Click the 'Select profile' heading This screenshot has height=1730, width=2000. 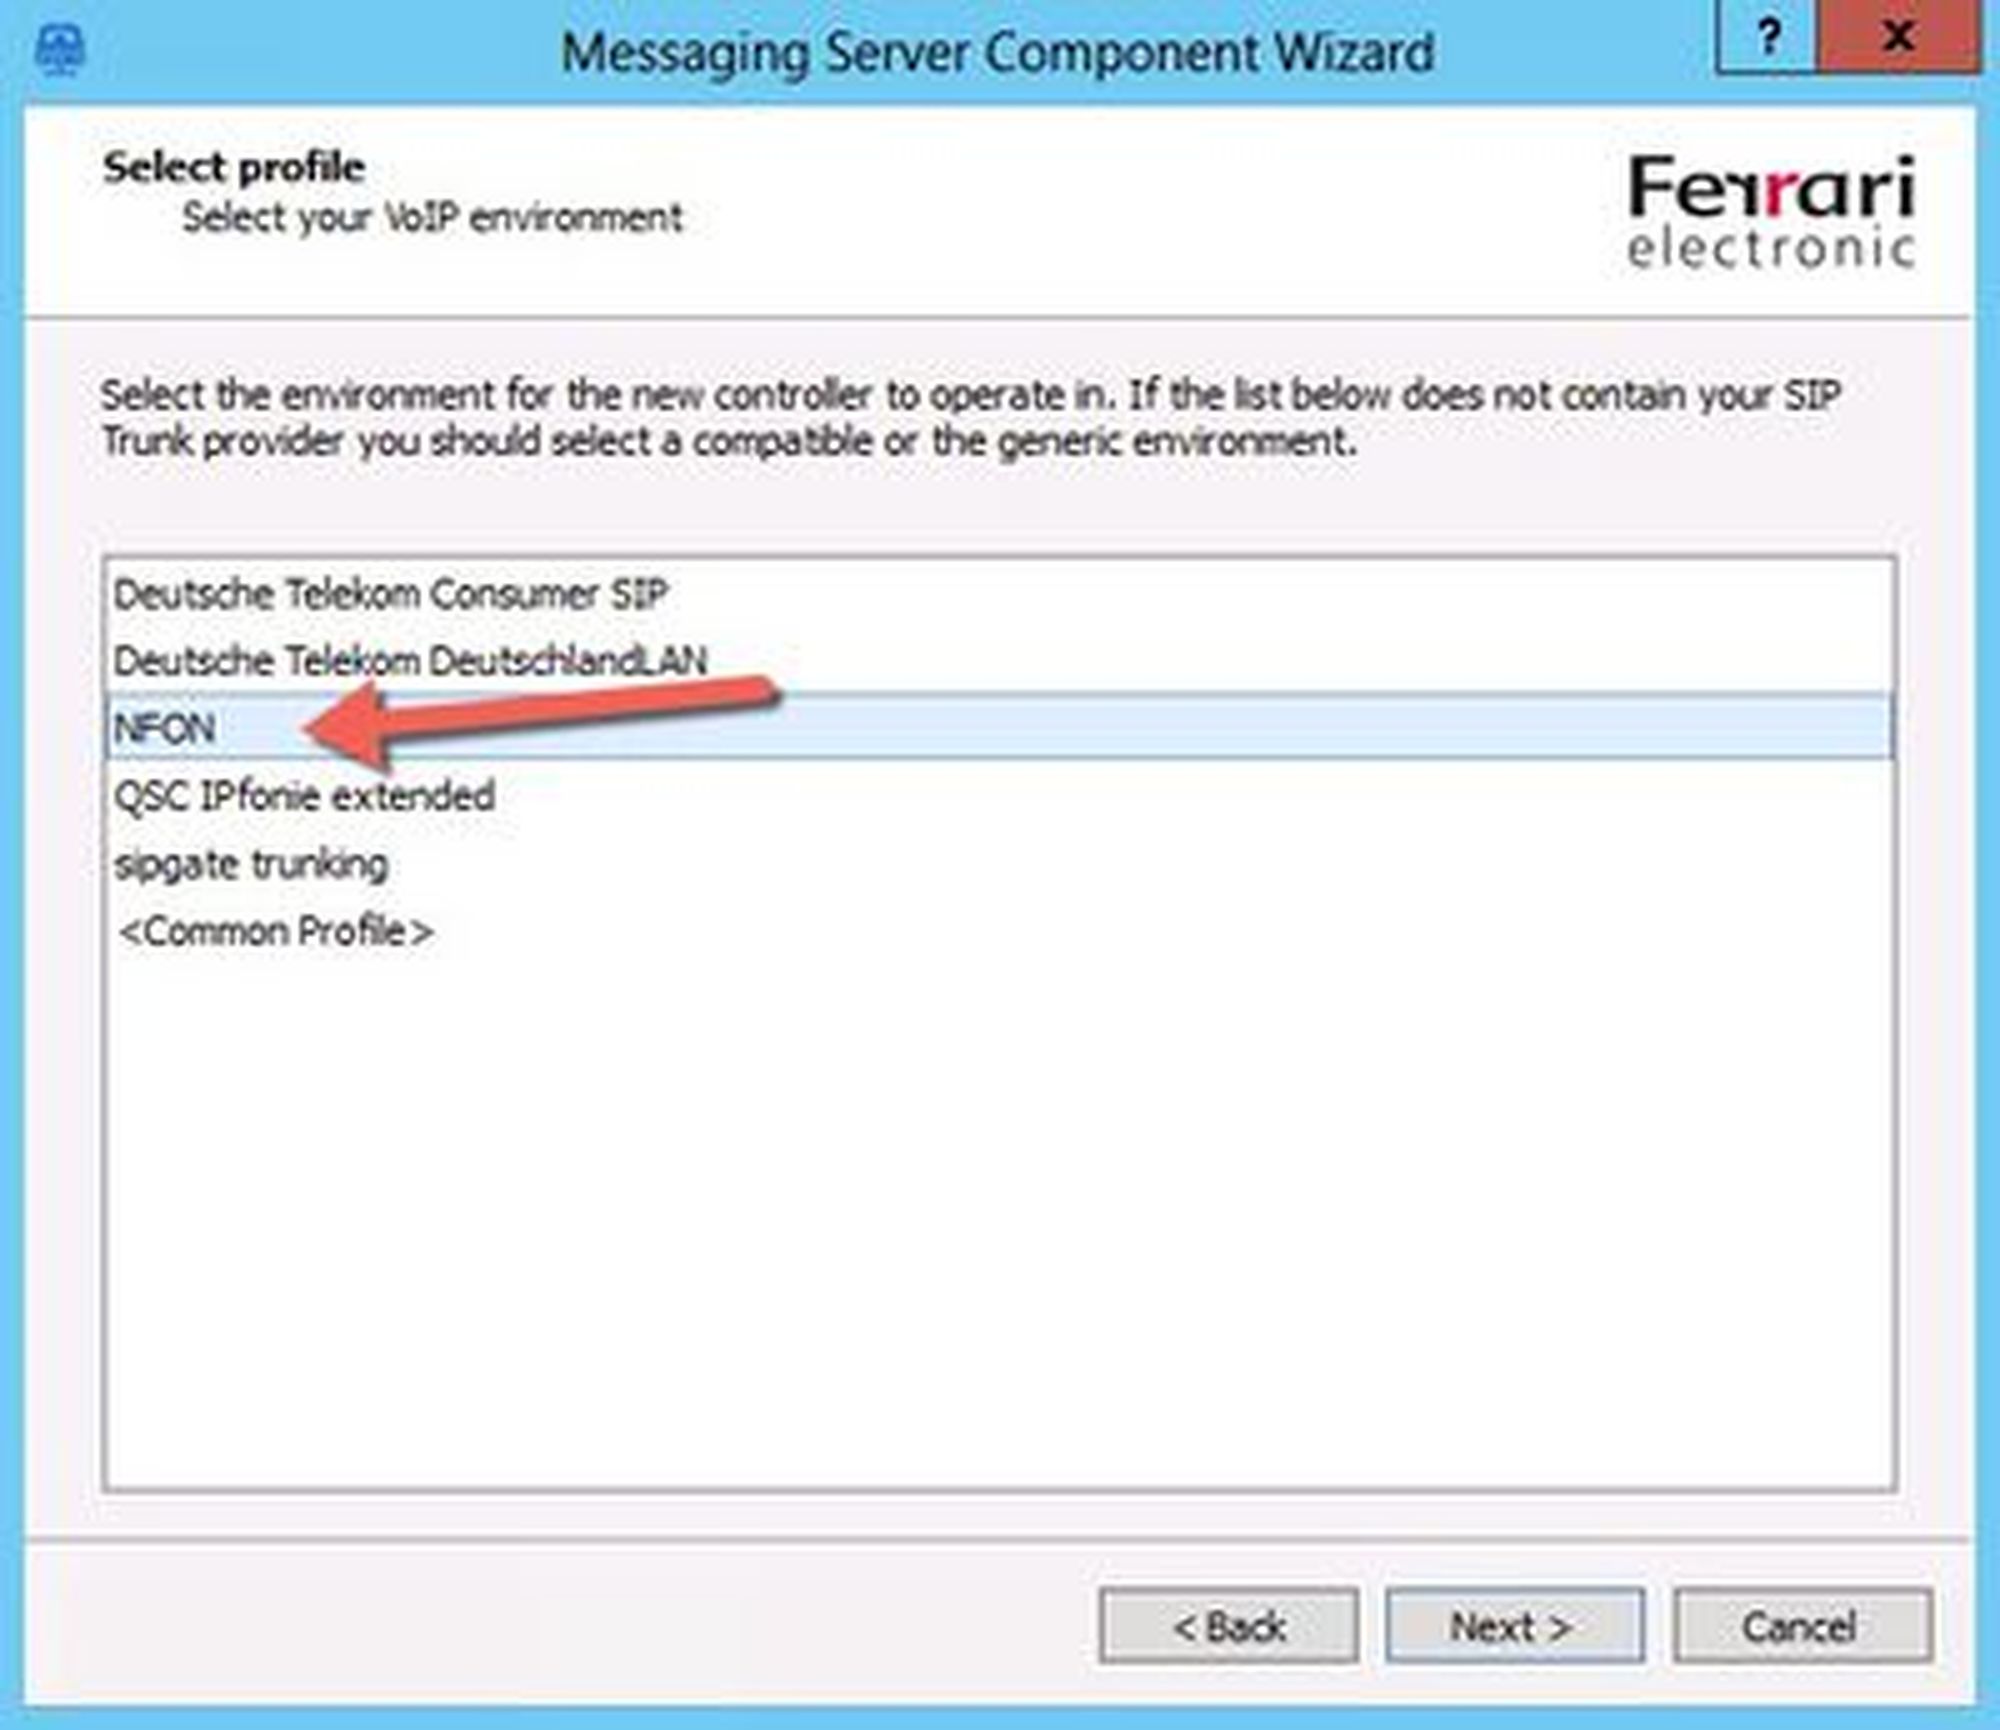tap(234, 167)
